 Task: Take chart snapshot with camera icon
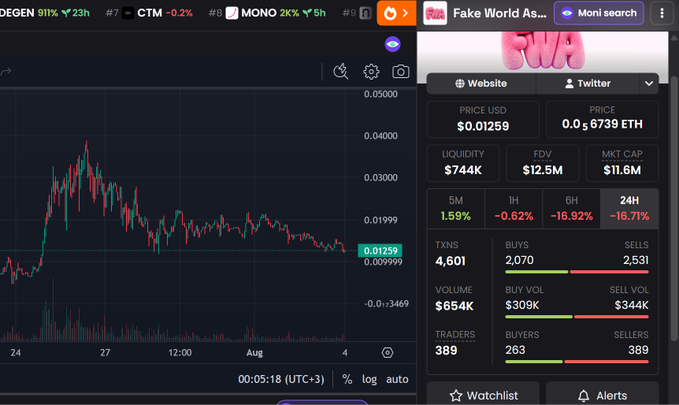[x=401, y=71]
